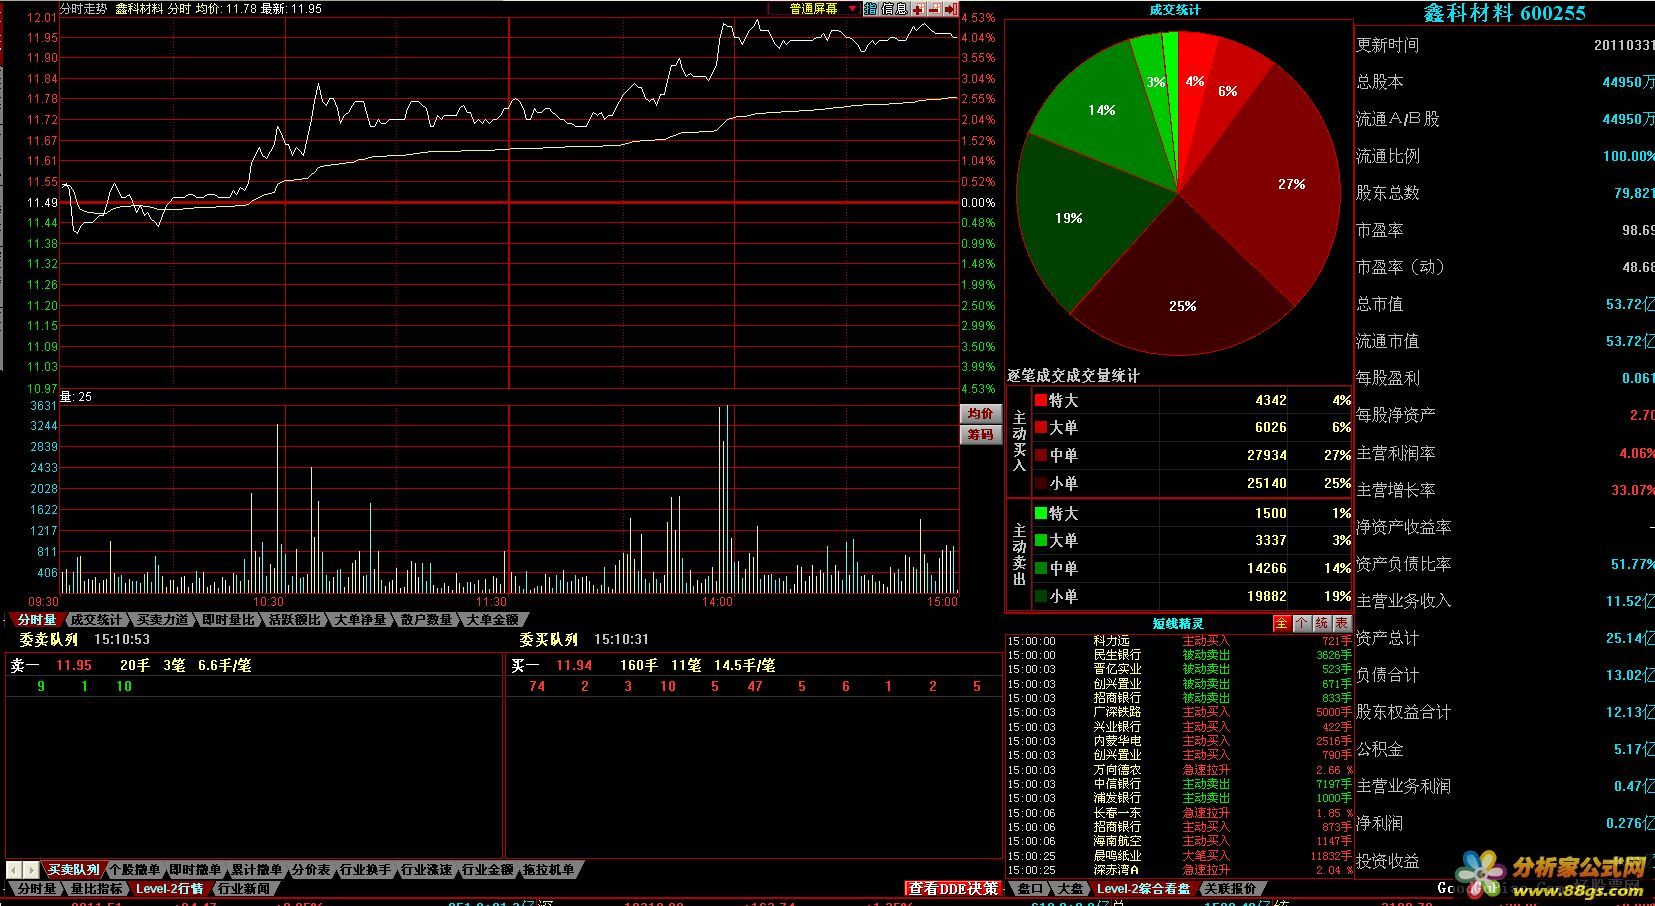Click the green 特大 sell legend swatch

(x=1041, y=513)
